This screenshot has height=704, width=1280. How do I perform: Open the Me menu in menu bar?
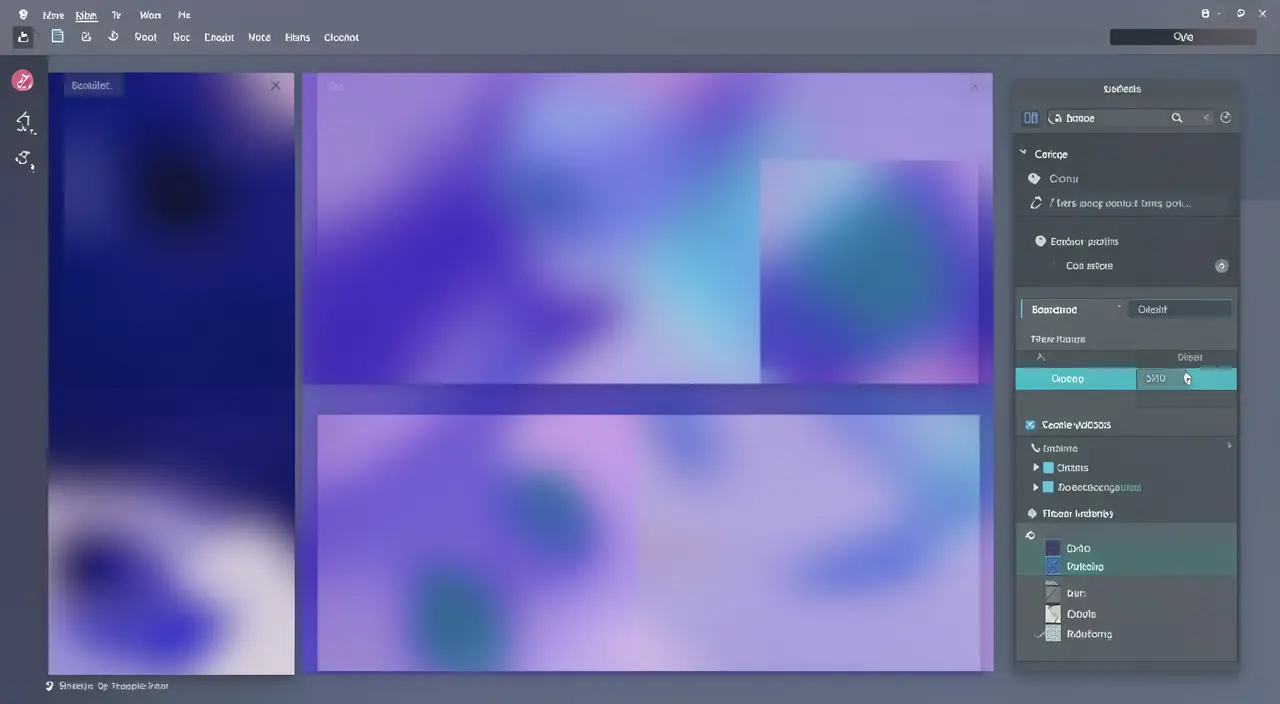pos(184,15)
